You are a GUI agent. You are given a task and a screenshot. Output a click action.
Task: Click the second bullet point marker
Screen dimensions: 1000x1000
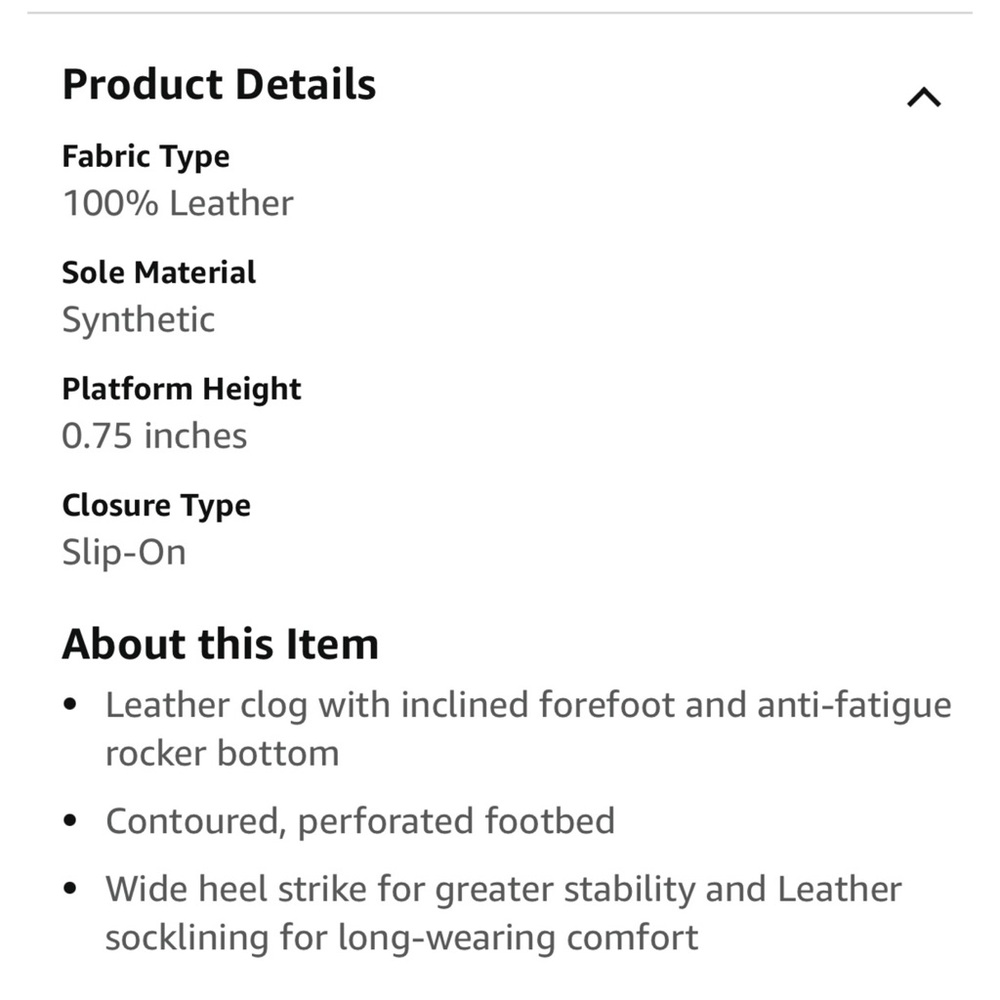click(x=70, y=820)
